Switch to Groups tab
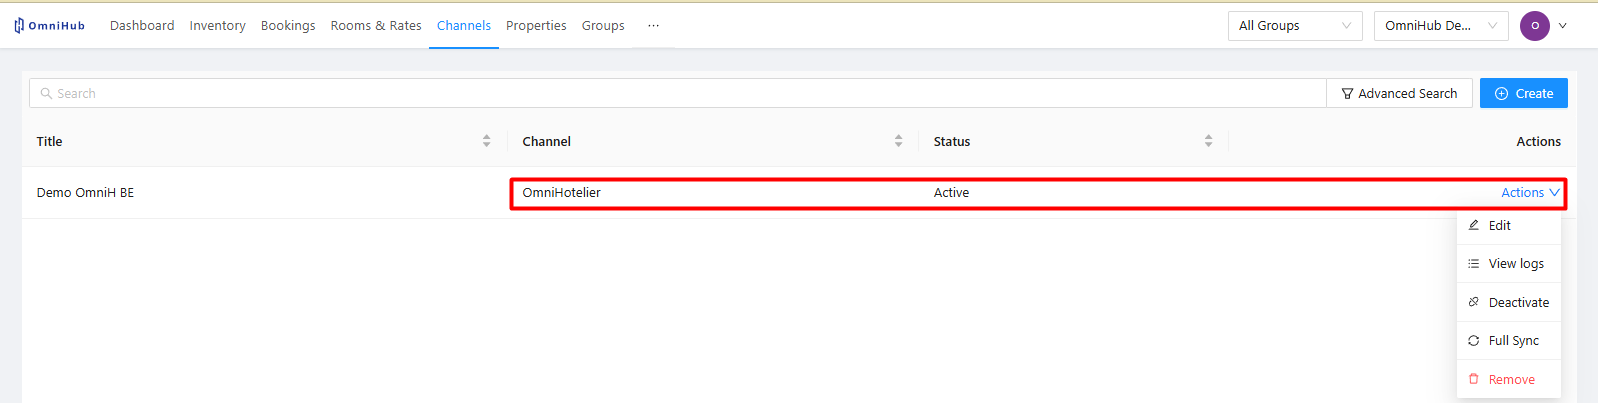 click(x=603, y=26)
